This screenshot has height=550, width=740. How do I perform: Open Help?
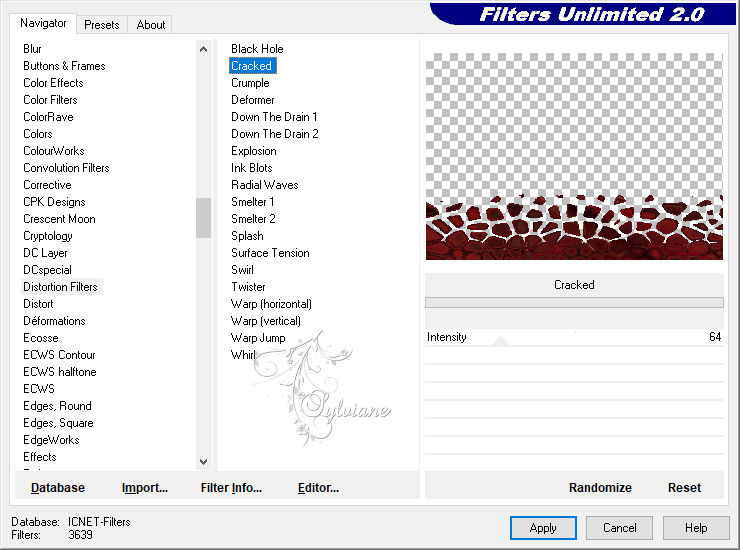[x=696, y=528]
